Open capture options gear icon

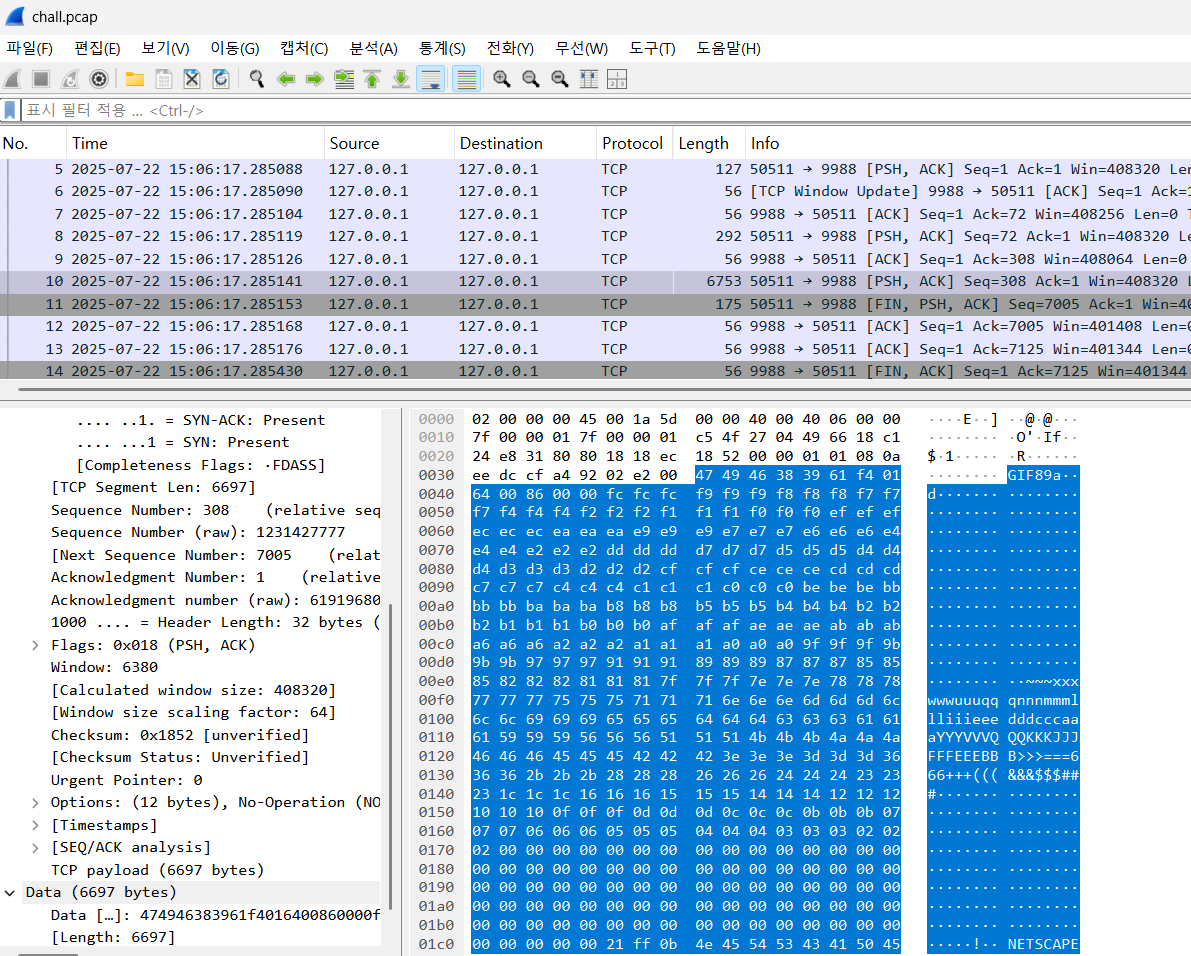click(x=99, y=79)
